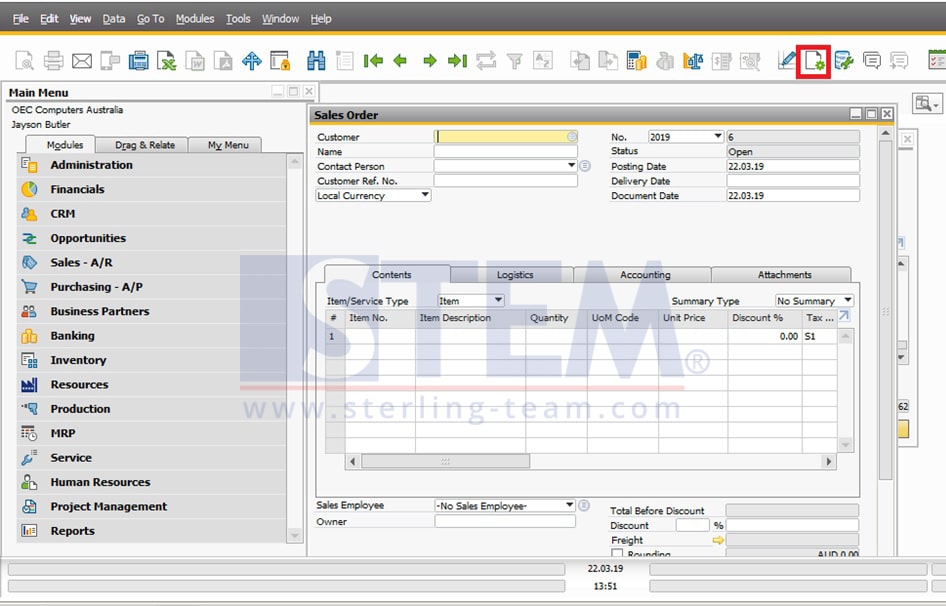The image size is (946, 606).
Task: Open the No. series 2019 dropdown
Action: pyautogui.click(x=717, y=136)
